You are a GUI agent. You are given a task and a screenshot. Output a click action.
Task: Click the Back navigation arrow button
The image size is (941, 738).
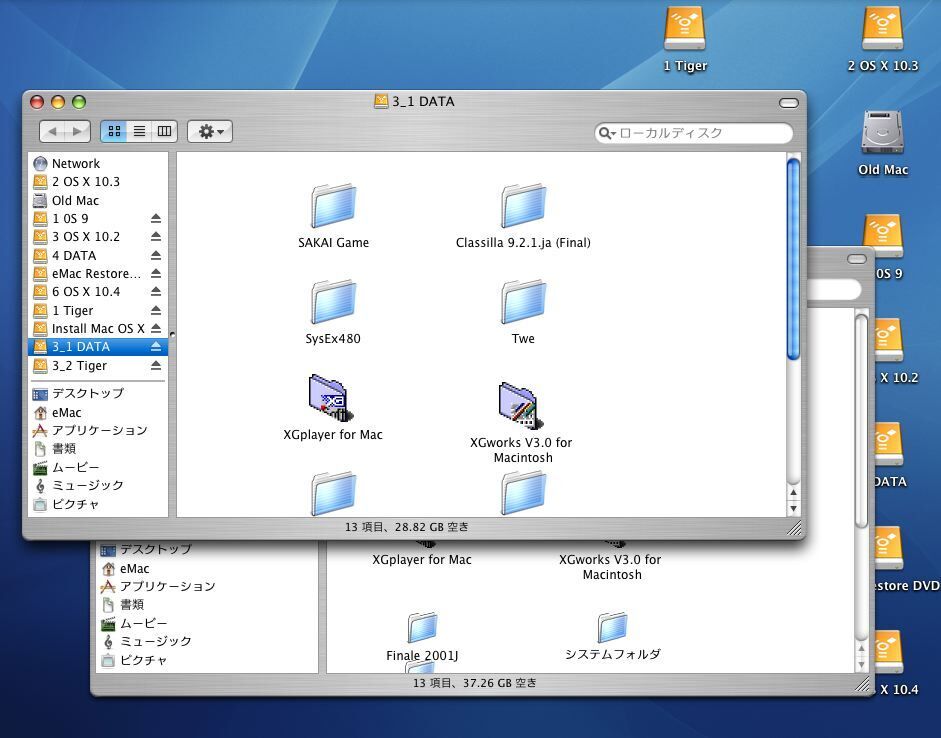pos(53,131)
